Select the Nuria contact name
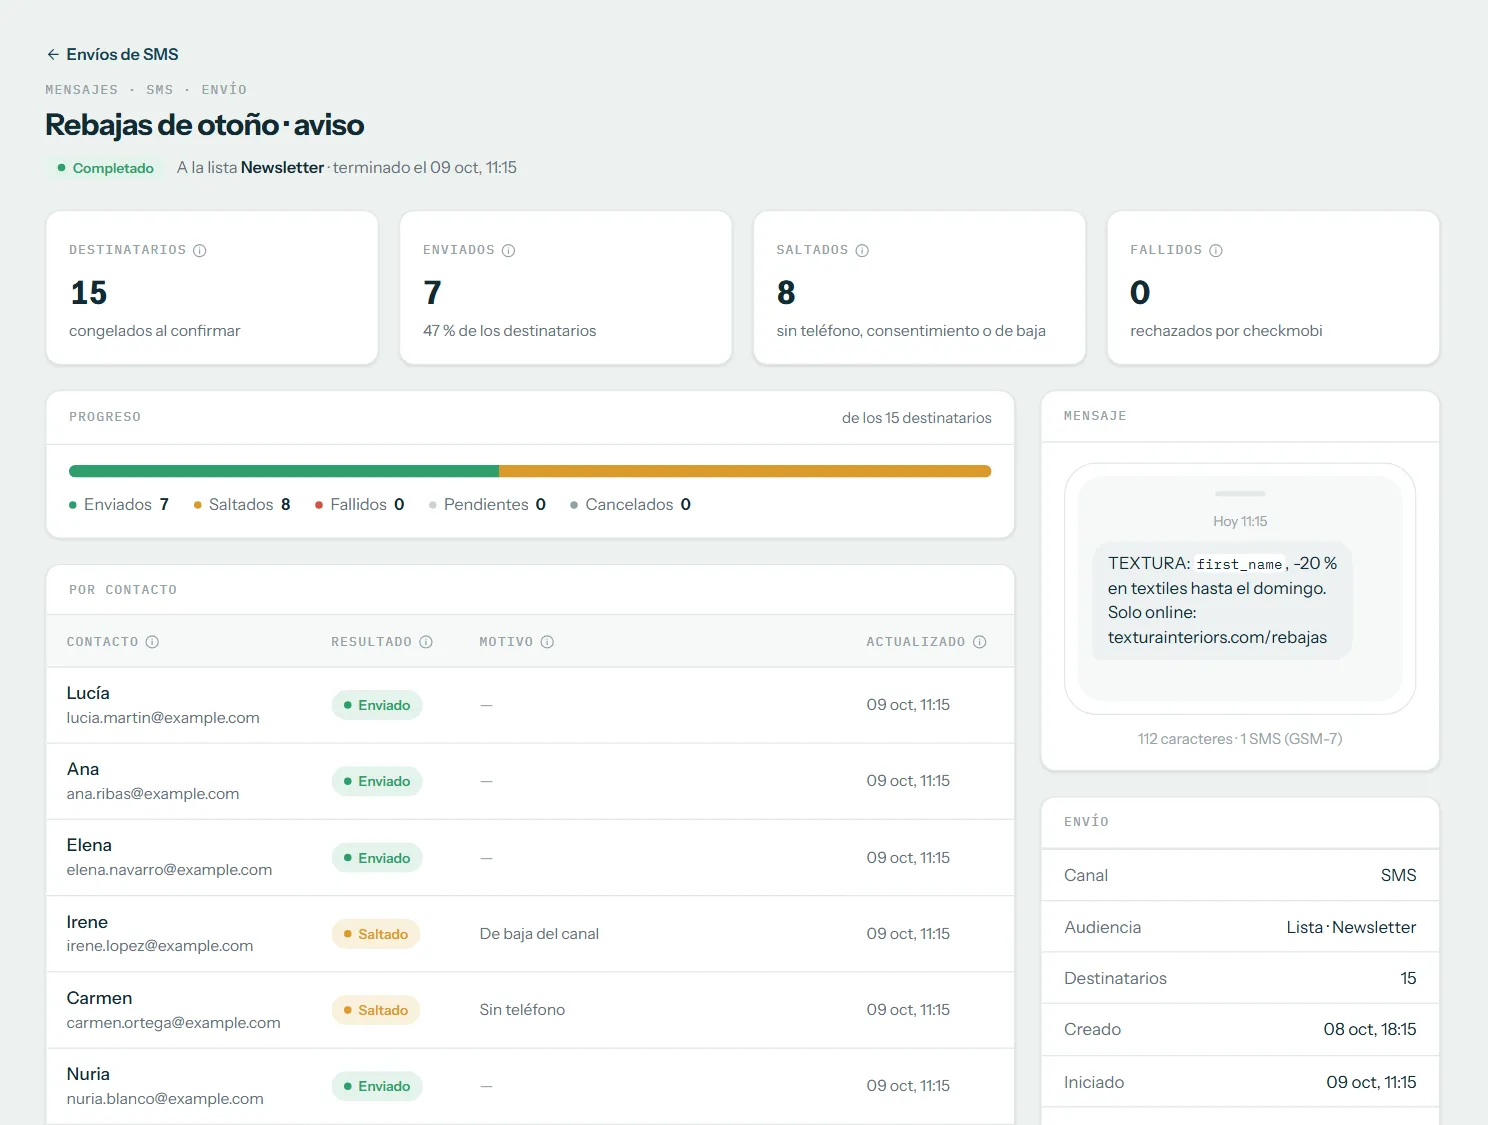 click(88, 1074)
